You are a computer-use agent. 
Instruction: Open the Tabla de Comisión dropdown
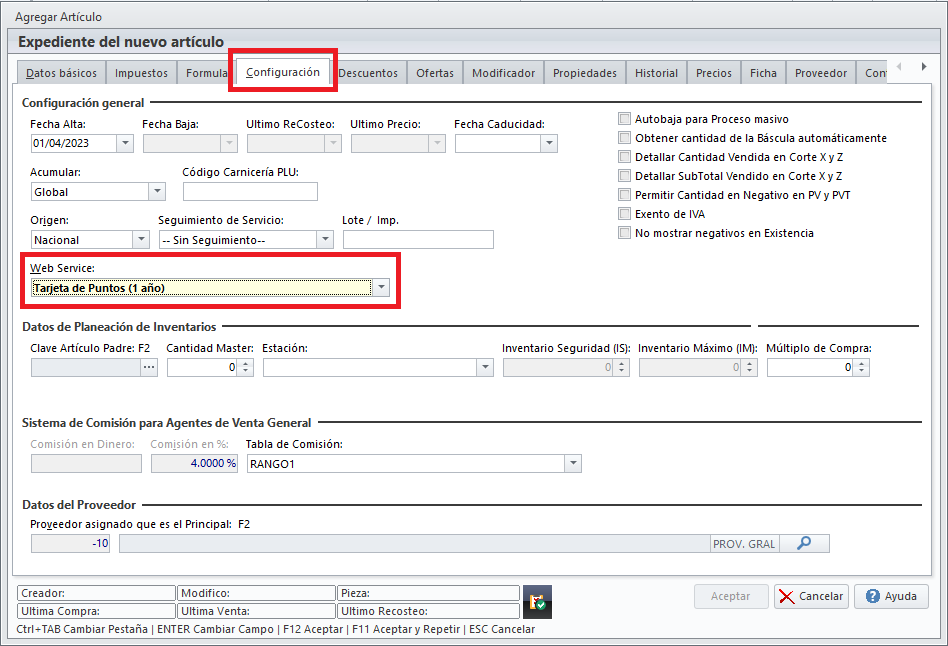(572, 464)
